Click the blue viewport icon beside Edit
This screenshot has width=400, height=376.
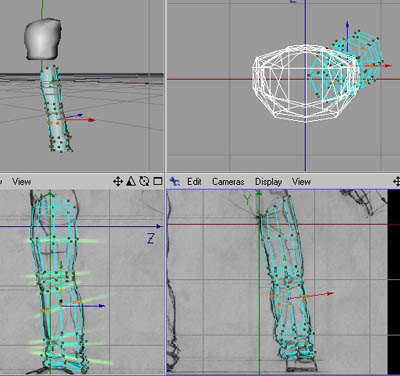point(175,182)
